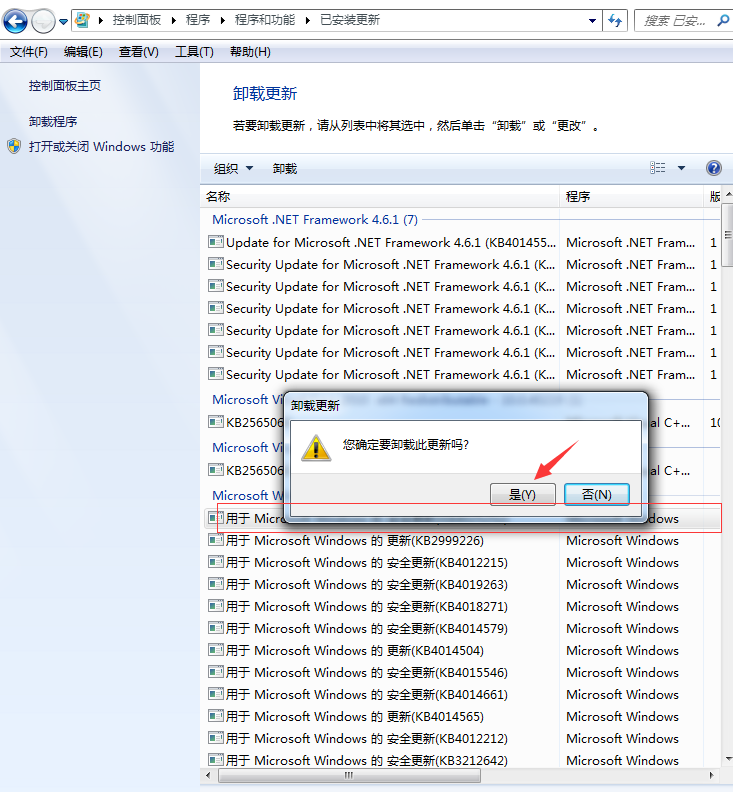The width and height of the screenshot is (733, 792).
Task: Click 否(N) in the uninstall confirmation dialog
Action: [x=597, y=494]
